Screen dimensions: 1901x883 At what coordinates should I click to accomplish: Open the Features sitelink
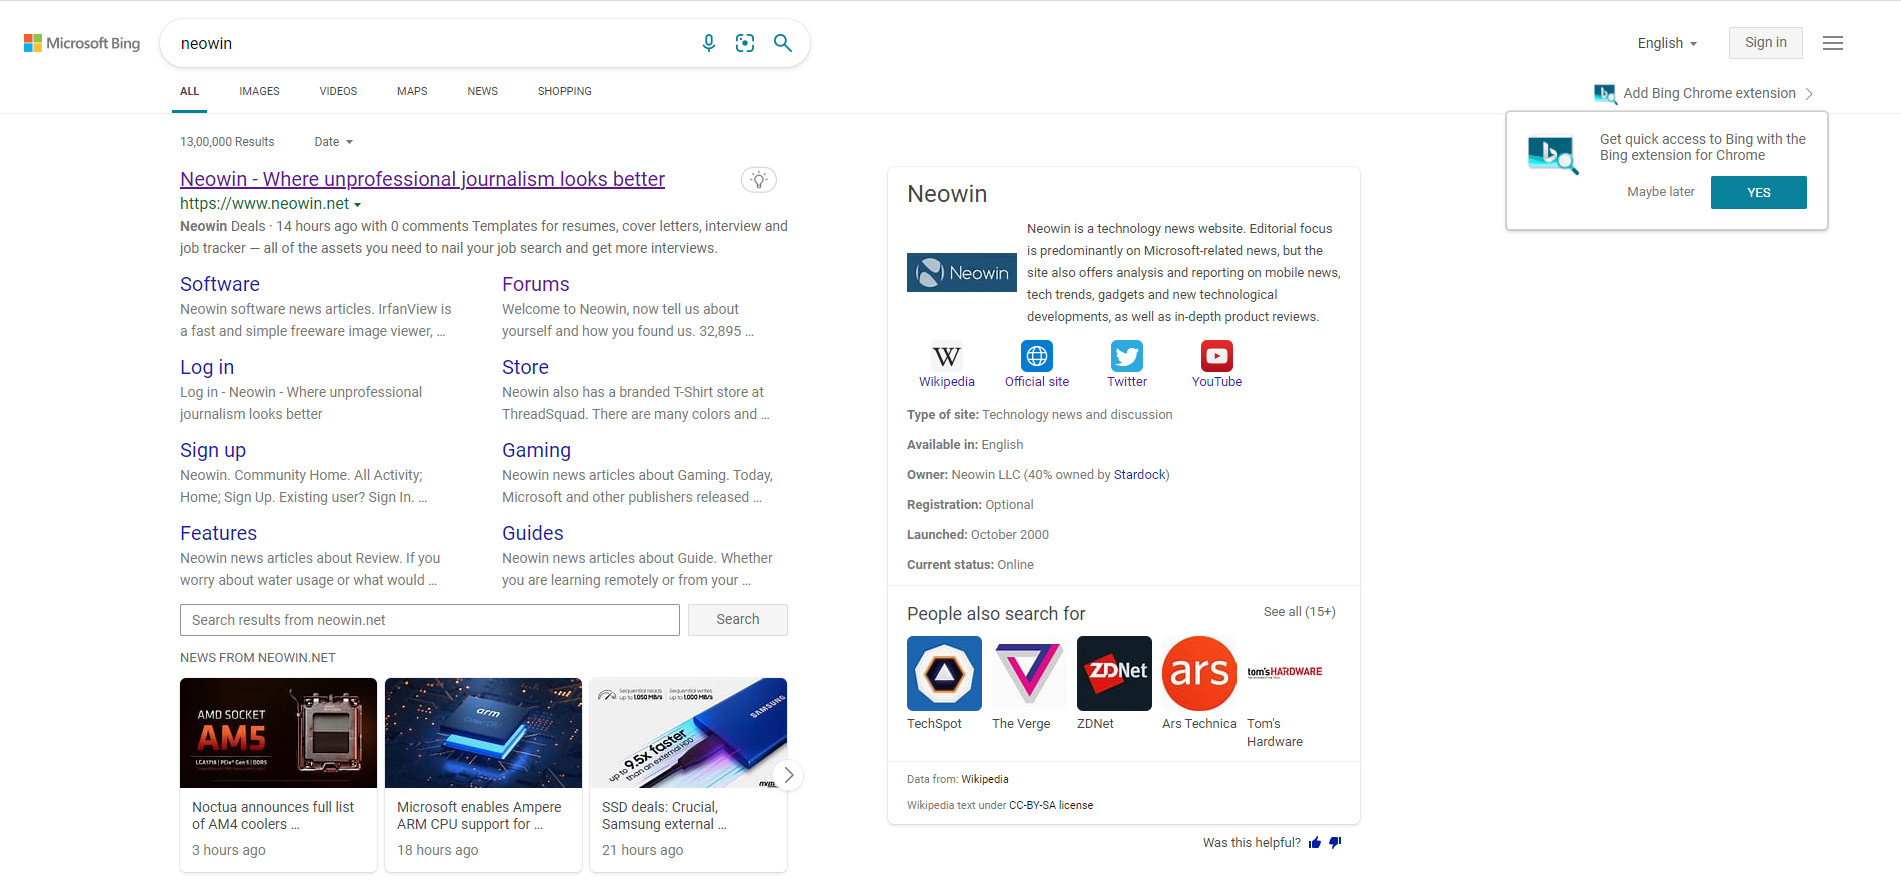click(218, 533)
